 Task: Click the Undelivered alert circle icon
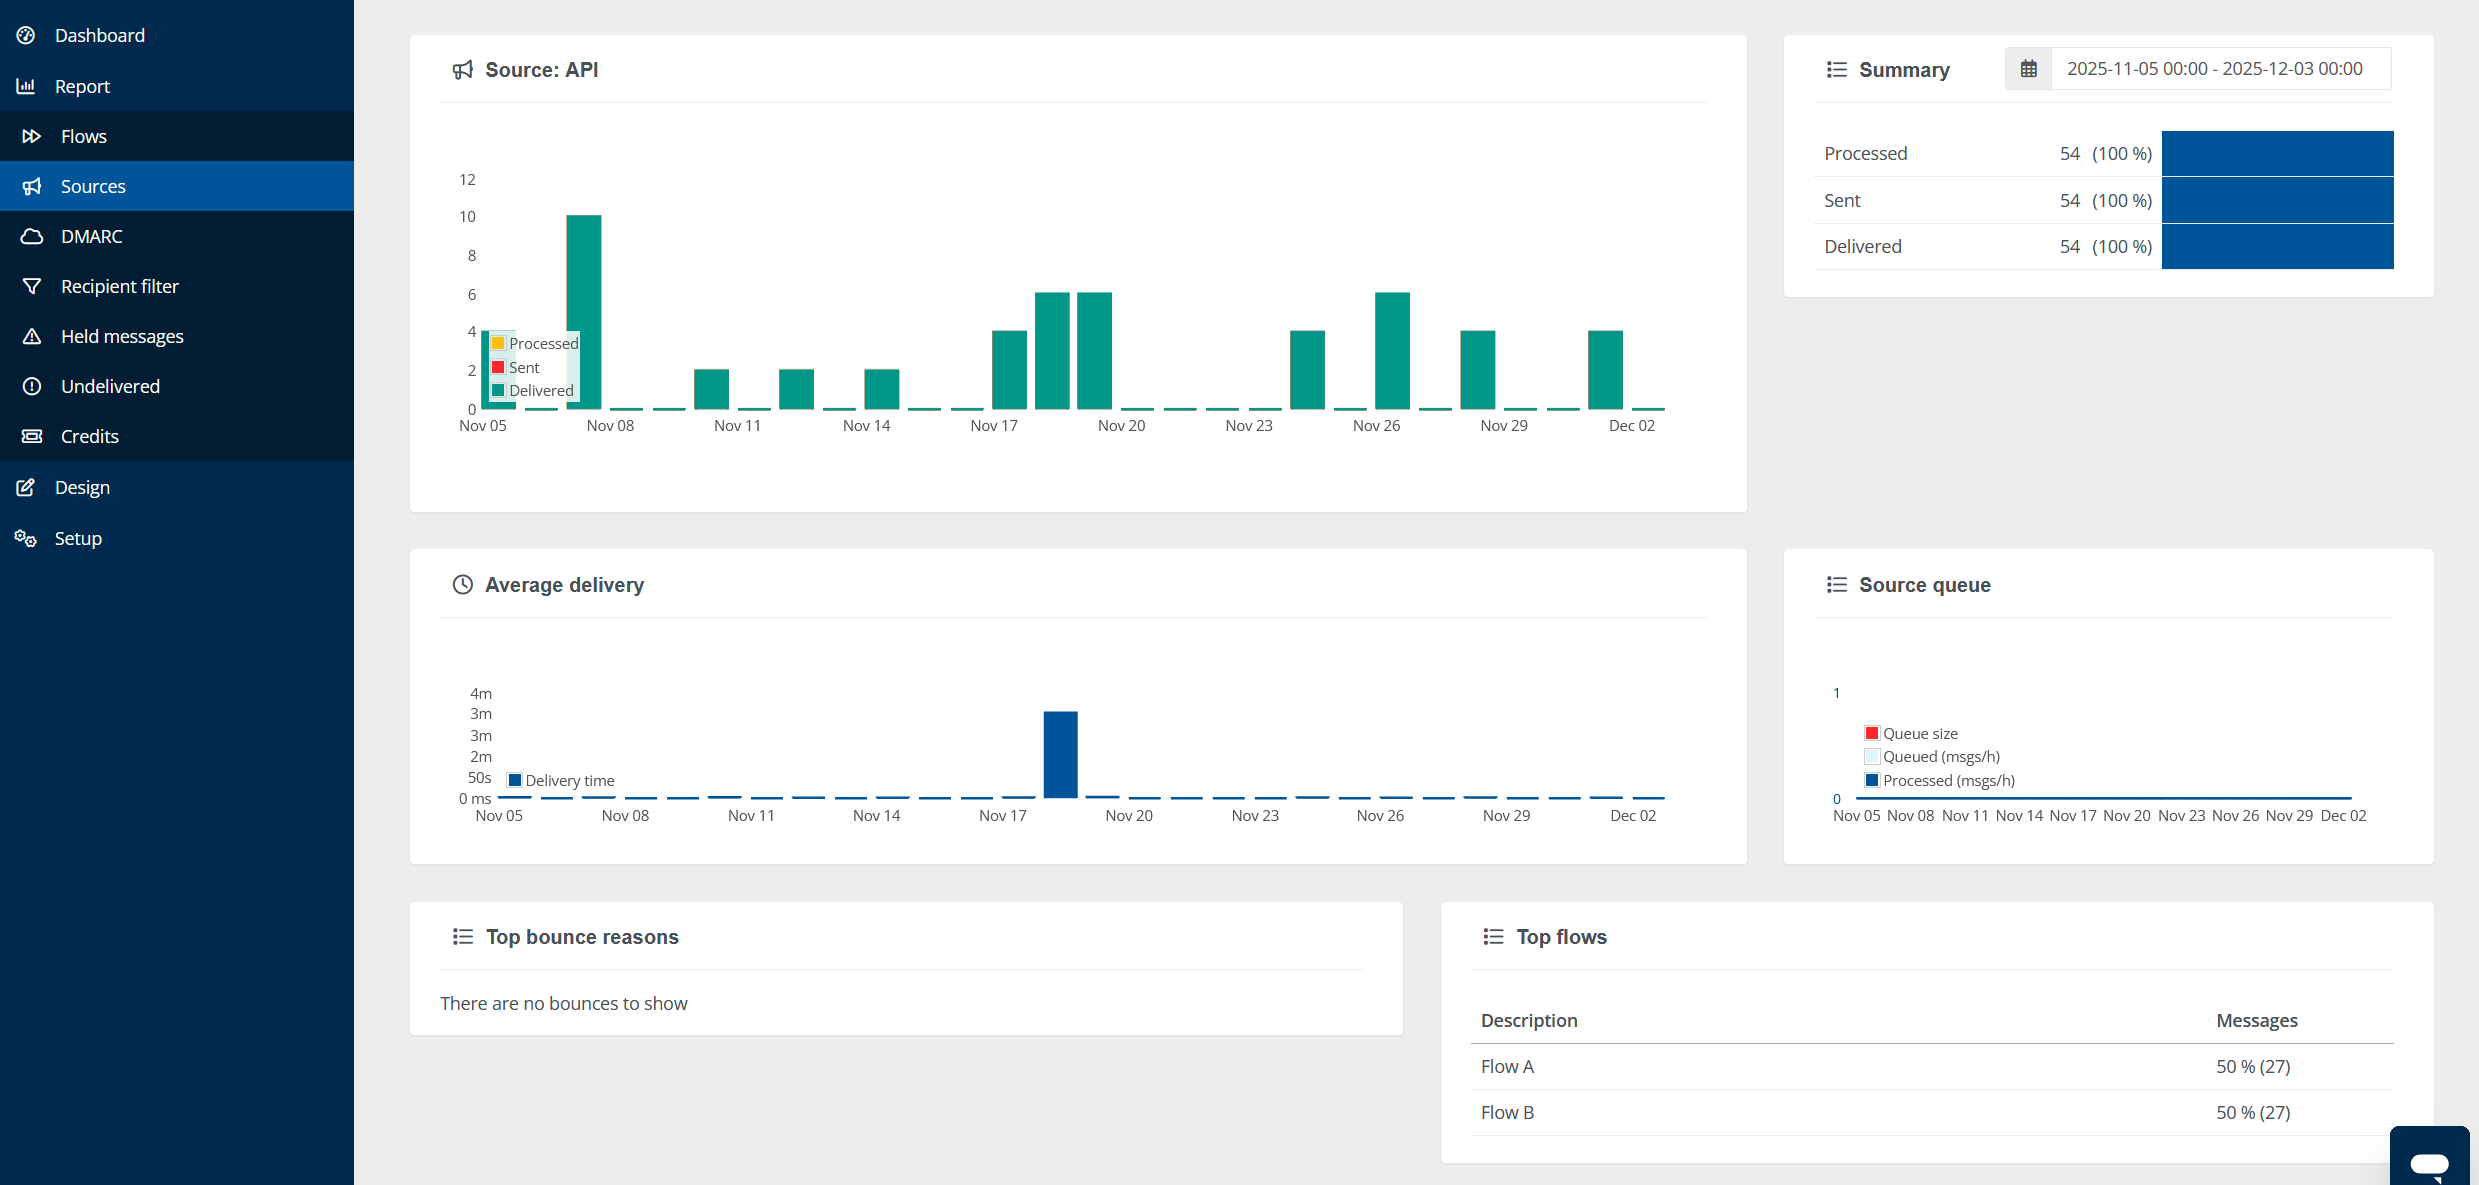(32, 386)
